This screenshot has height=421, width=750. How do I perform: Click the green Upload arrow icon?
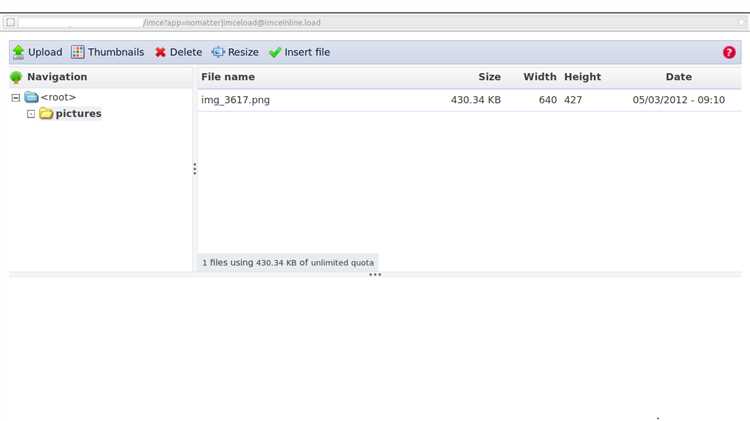point(18,52)
